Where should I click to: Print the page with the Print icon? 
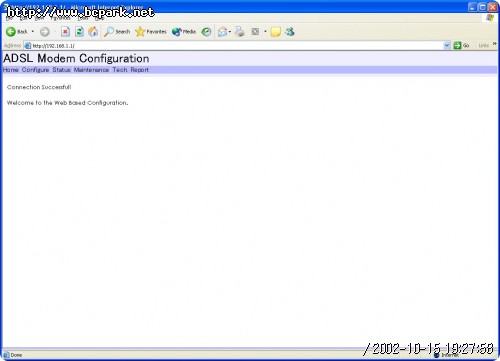pos(239,32)
